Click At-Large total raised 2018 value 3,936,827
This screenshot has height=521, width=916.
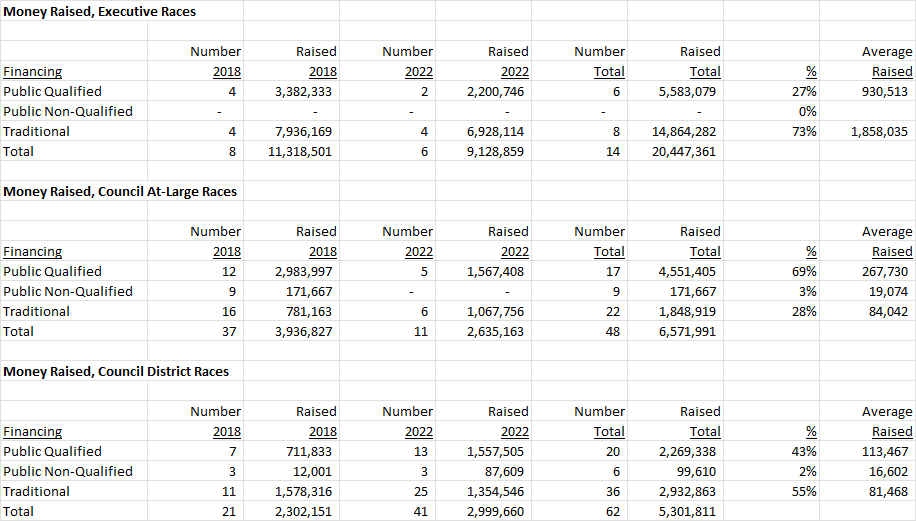pyautogui.click(x=303, y=332)
